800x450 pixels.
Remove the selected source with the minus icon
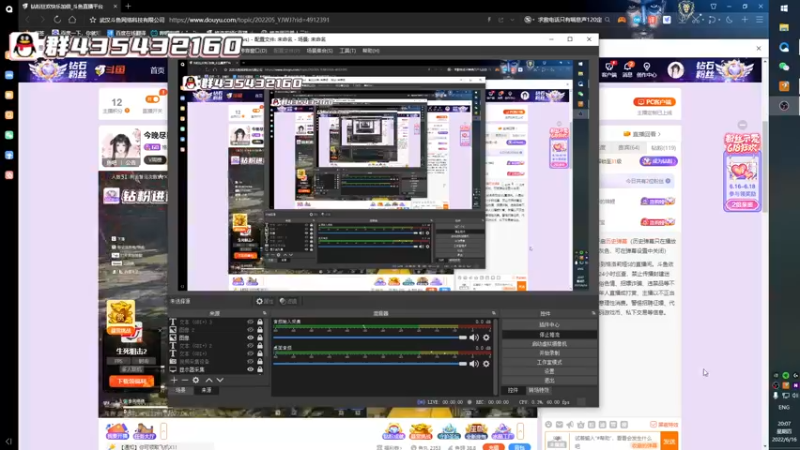[x=185, y=380]
